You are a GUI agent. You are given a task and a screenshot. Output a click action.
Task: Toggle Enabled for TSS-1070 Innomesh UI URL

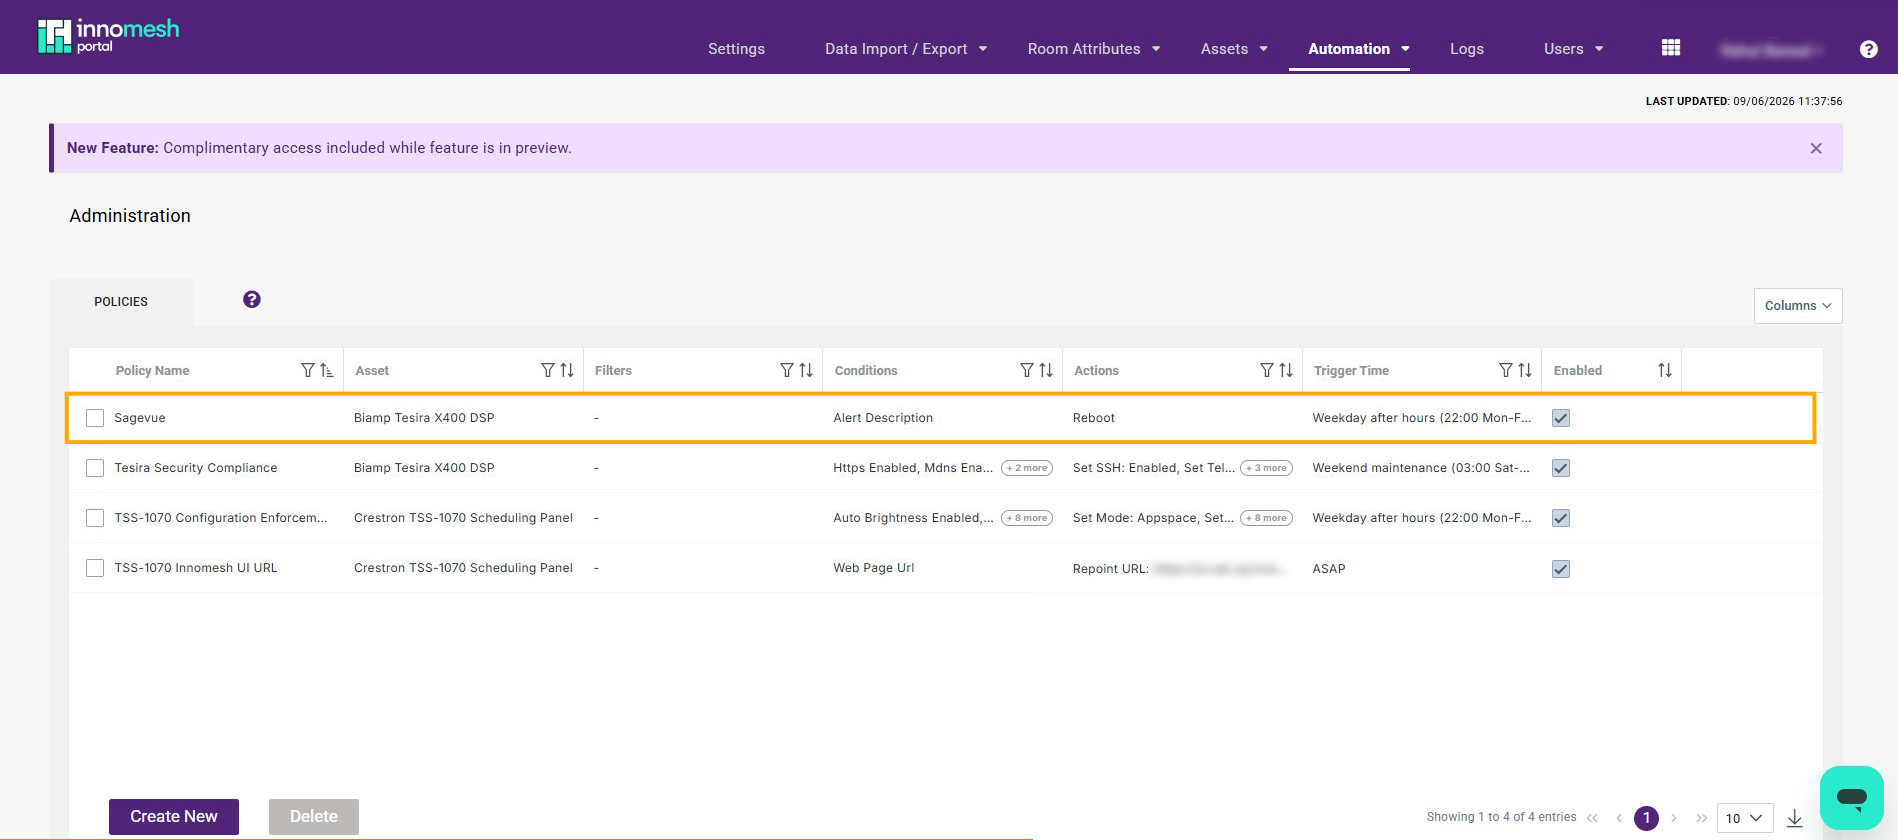(x=1561, y=569)
